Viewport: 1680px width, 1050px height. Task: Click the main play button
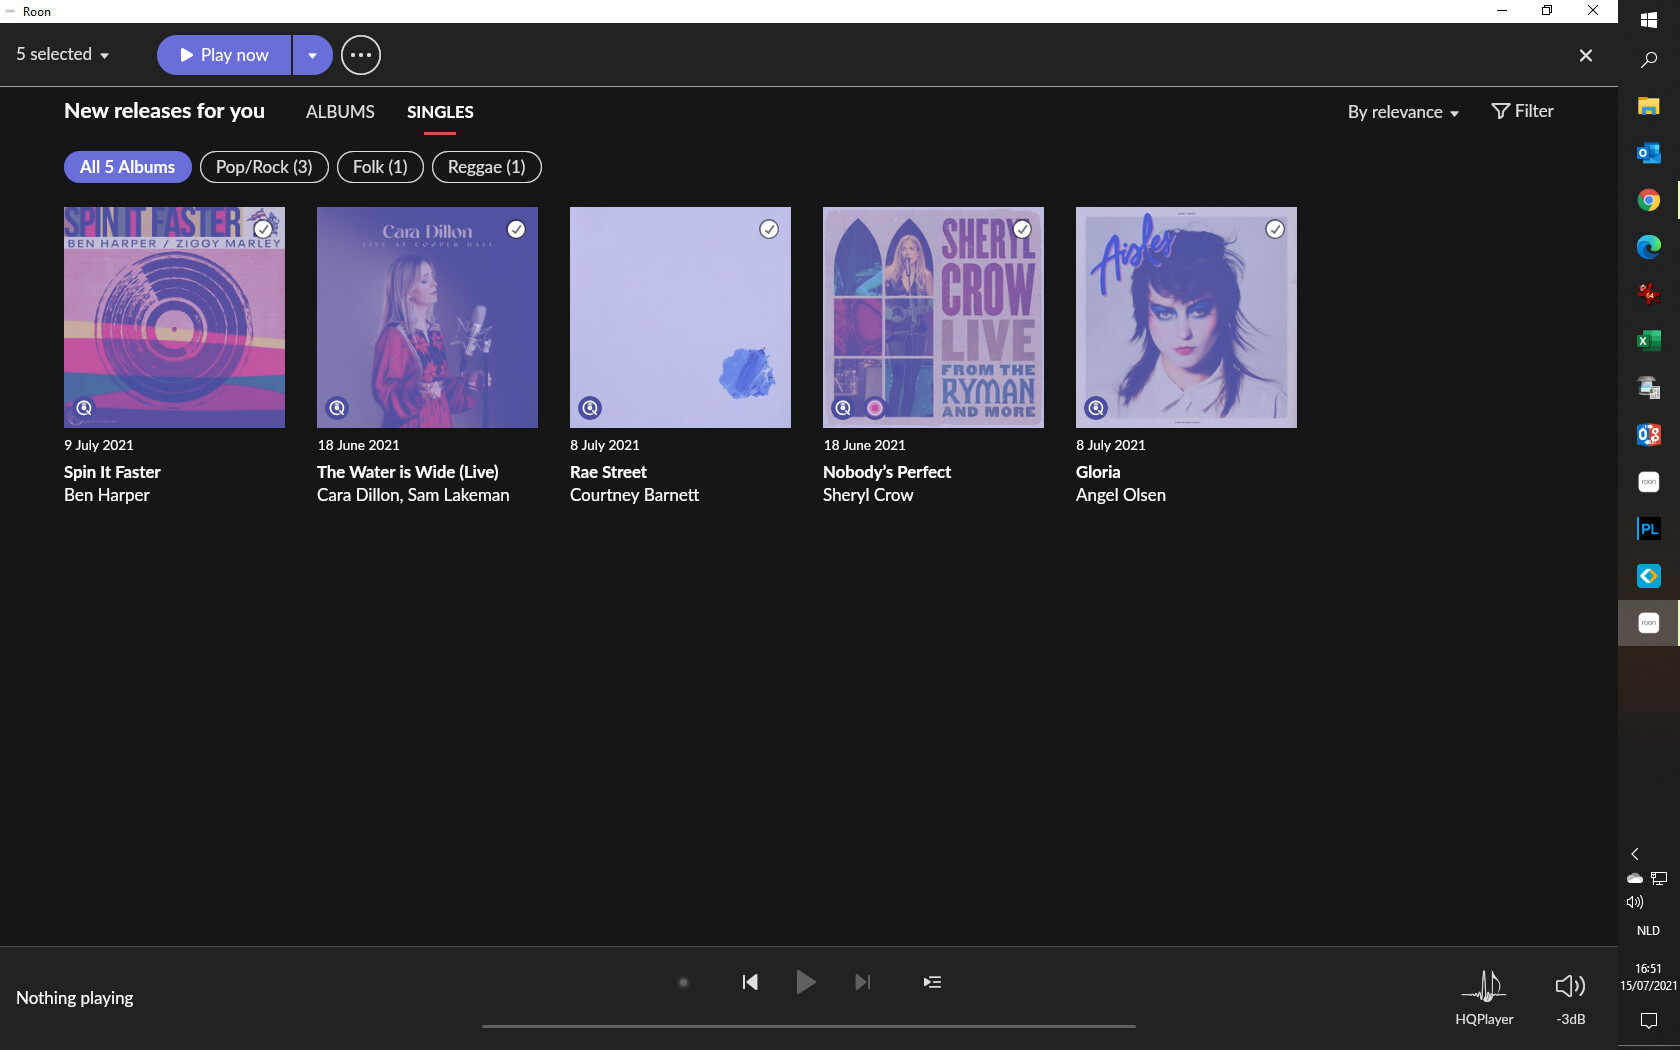[x=806, y=982]
